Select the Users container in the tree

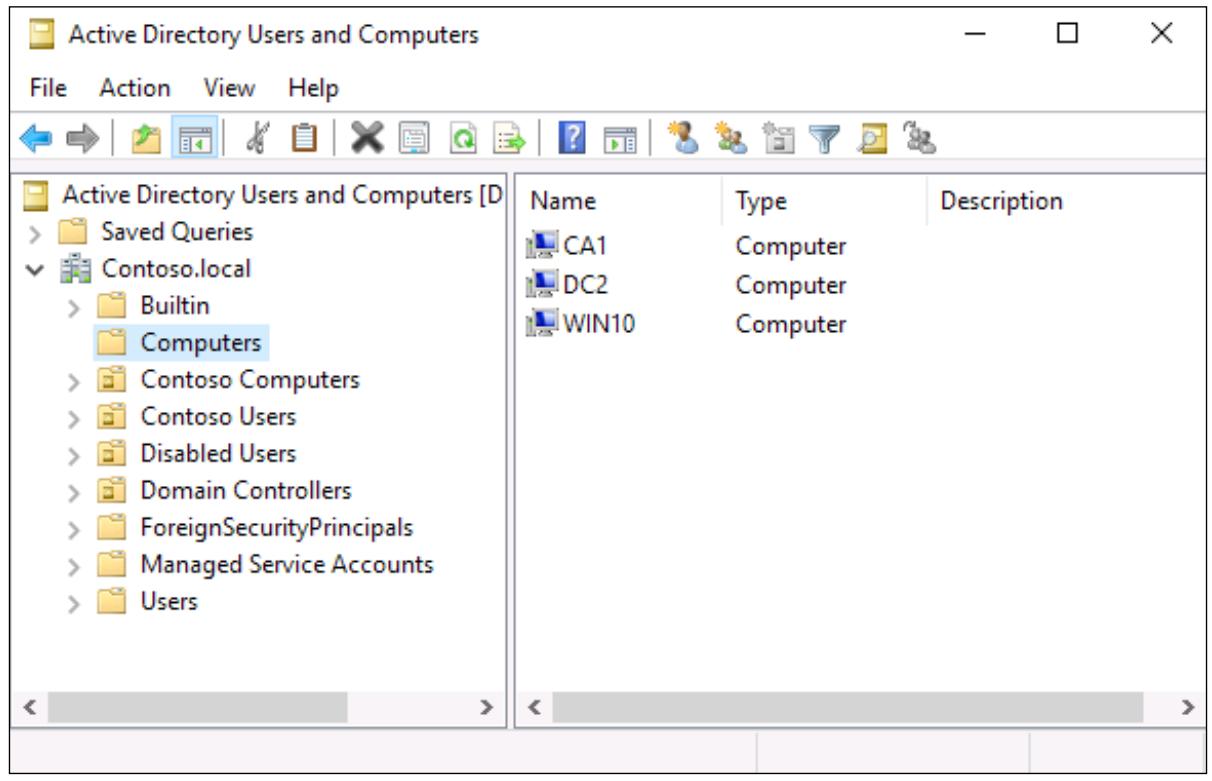[x=169, y=602]
